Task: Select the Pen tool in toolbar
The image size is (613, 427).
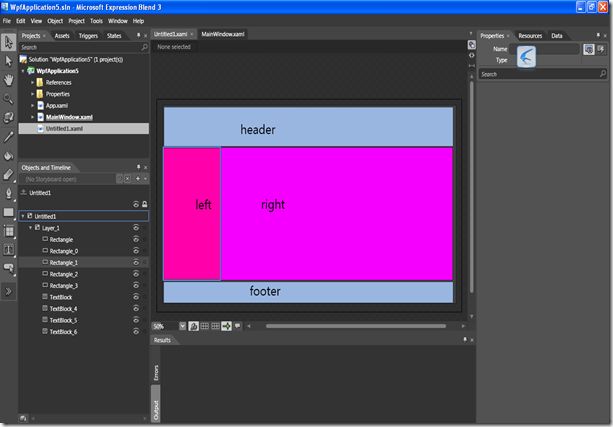Action: [8, 193]
